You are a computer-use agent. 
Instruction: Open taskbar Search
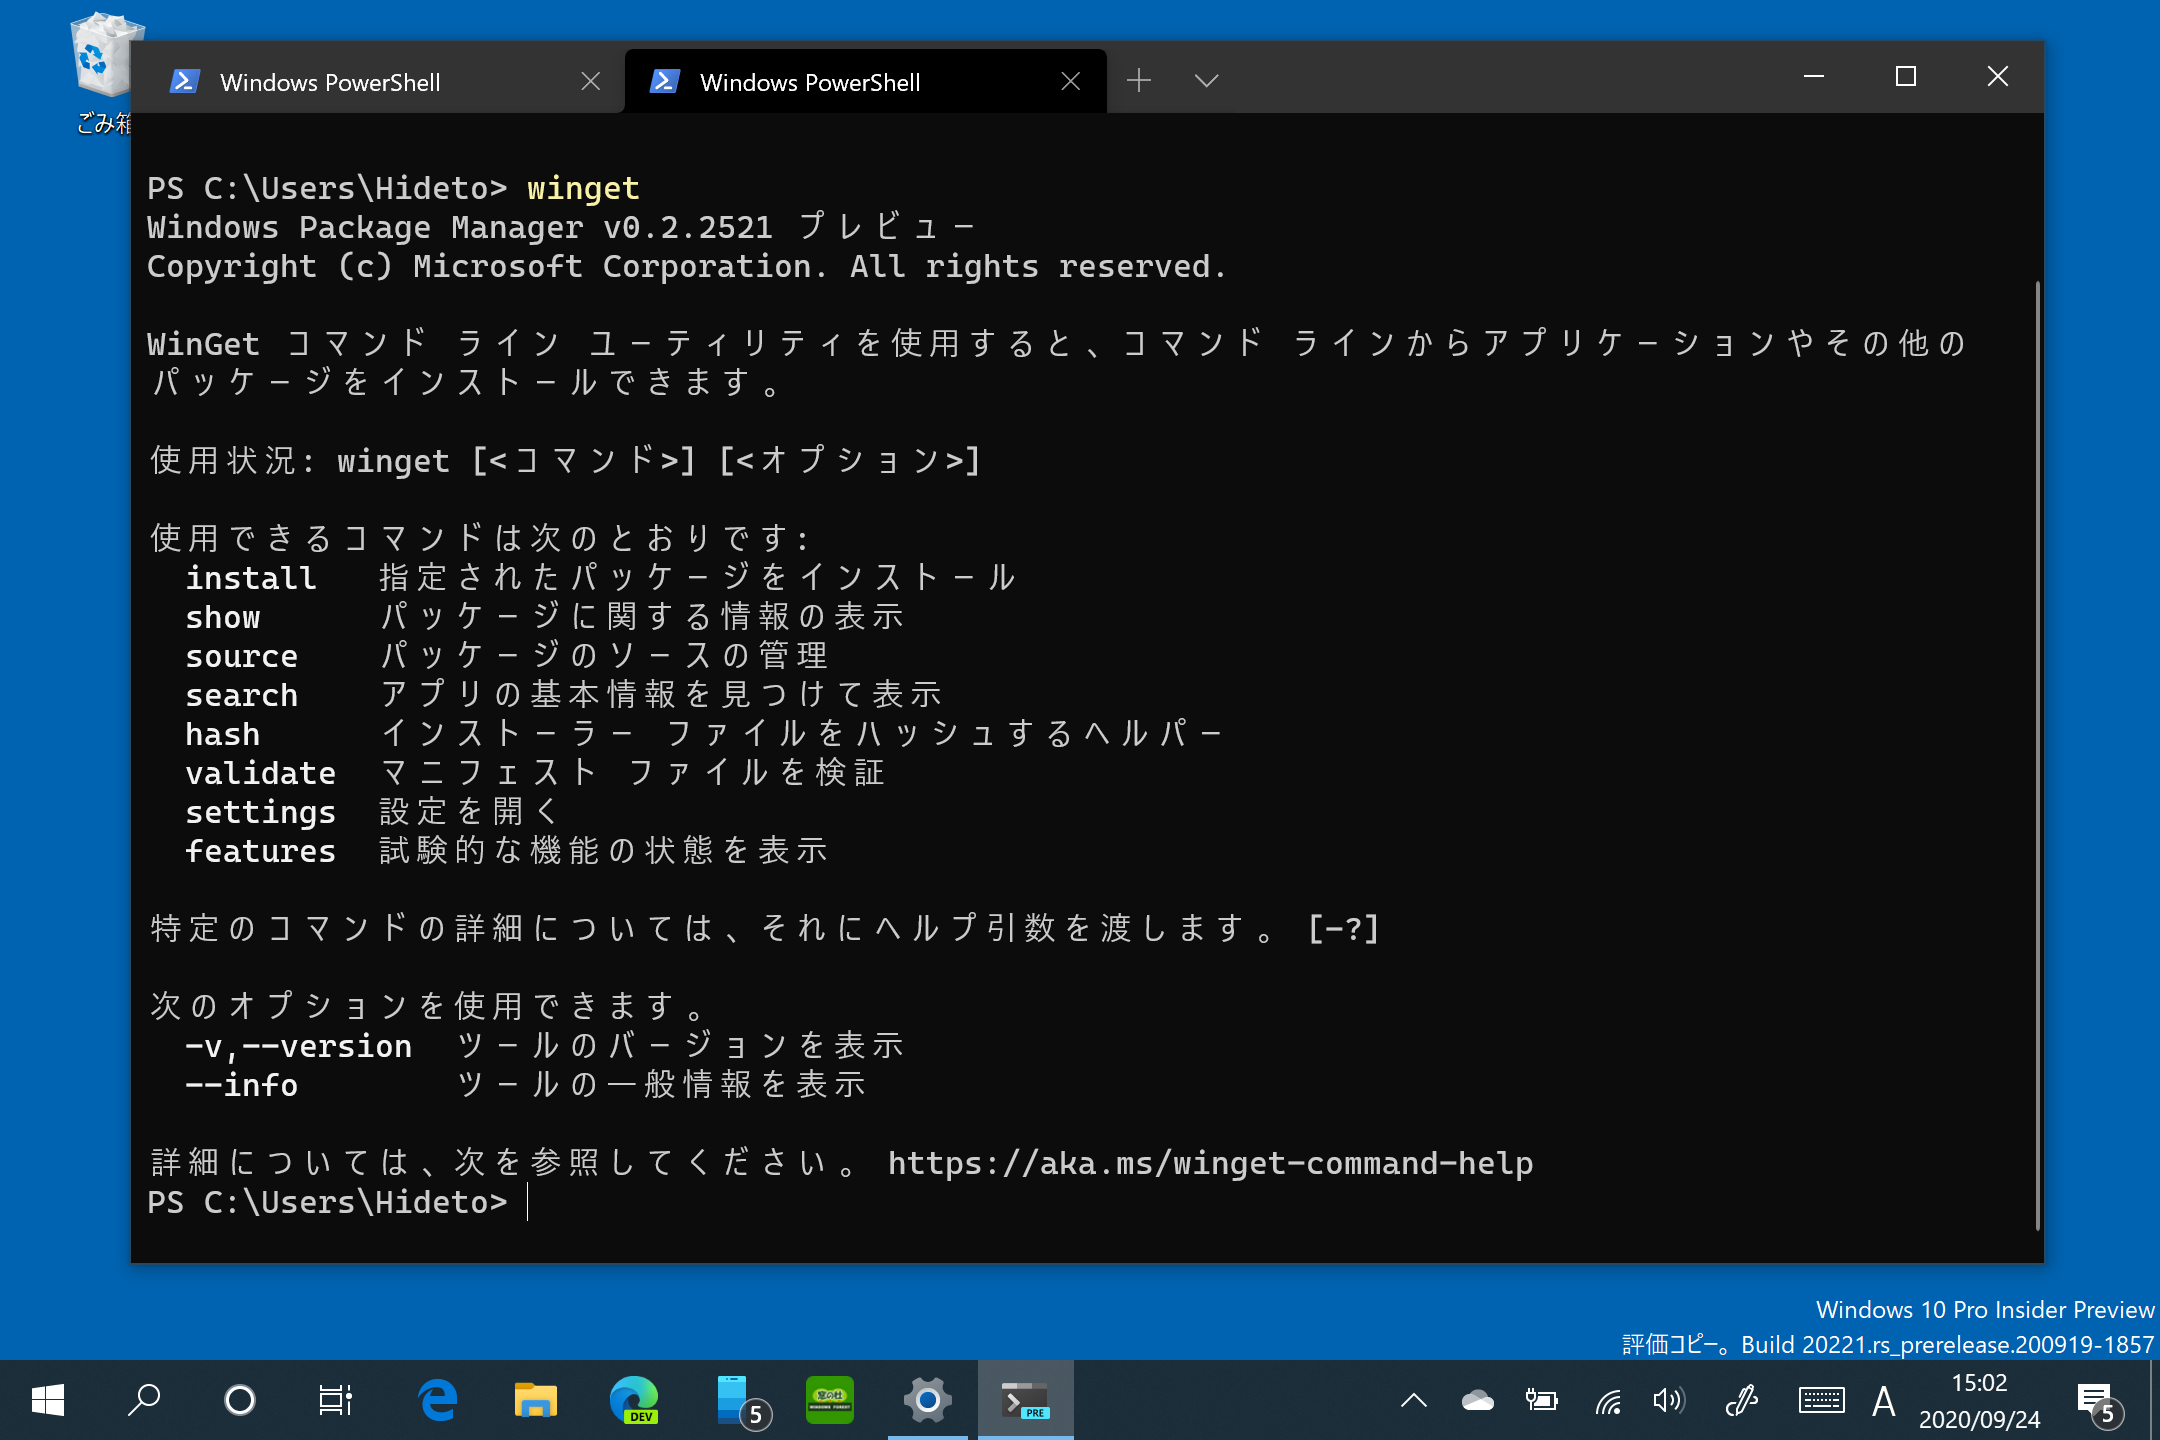pyautogui.click(x=144, y=1400)
